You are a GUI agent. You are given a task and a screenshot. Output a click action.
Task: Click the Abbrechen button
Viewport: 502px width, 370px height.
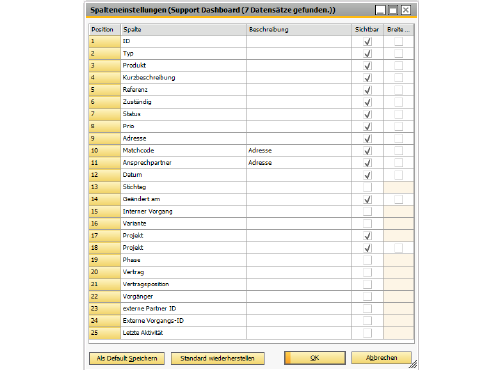click(381, 358)
